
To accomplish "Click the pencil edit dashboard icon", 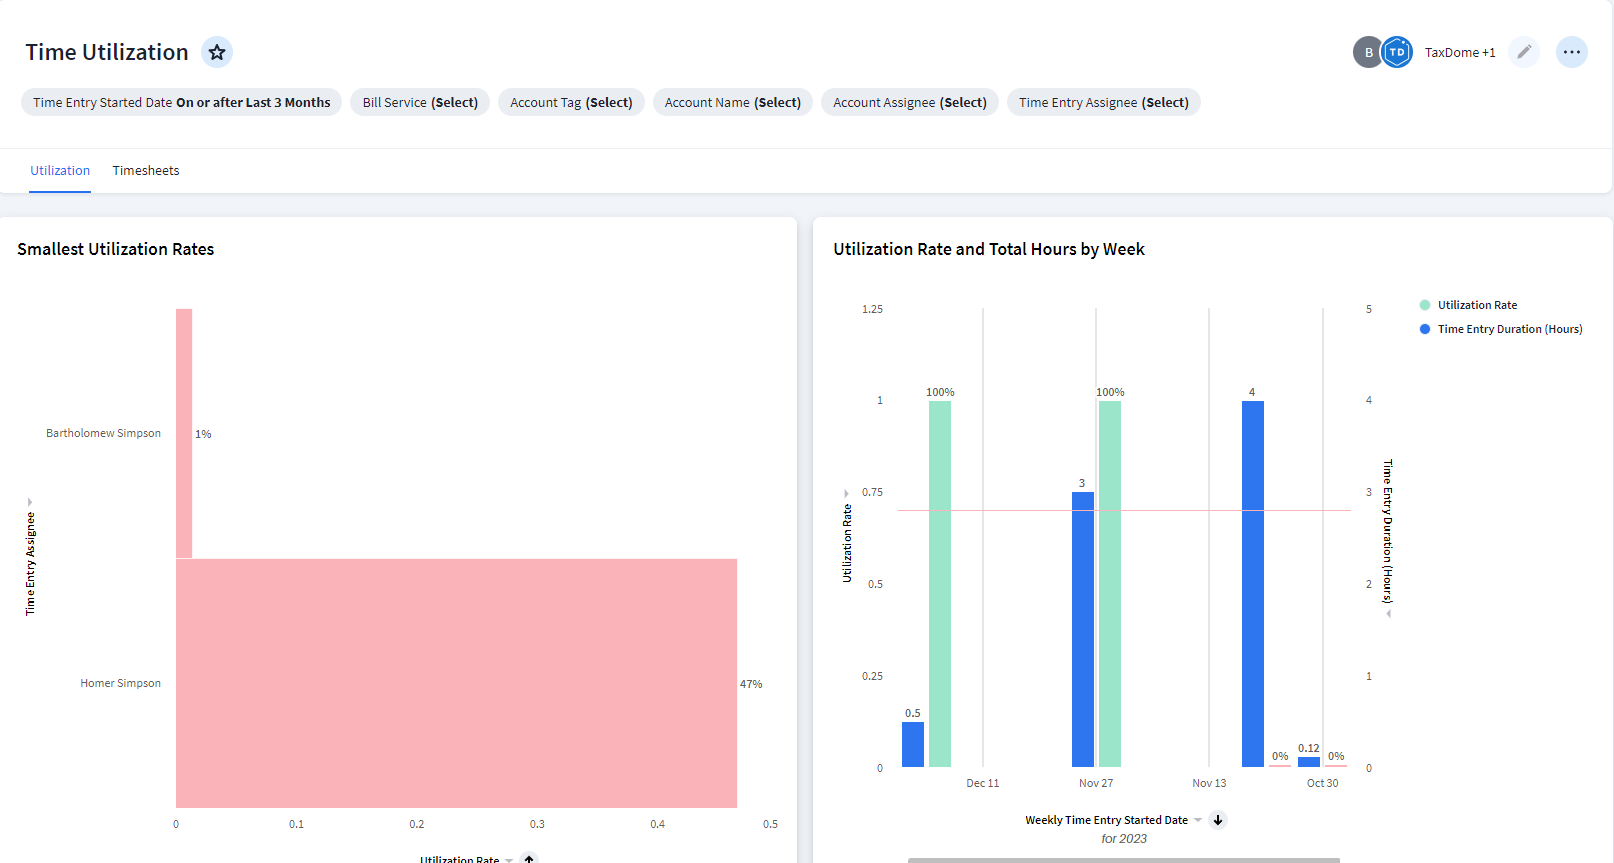I will [x=1524, y=52].
